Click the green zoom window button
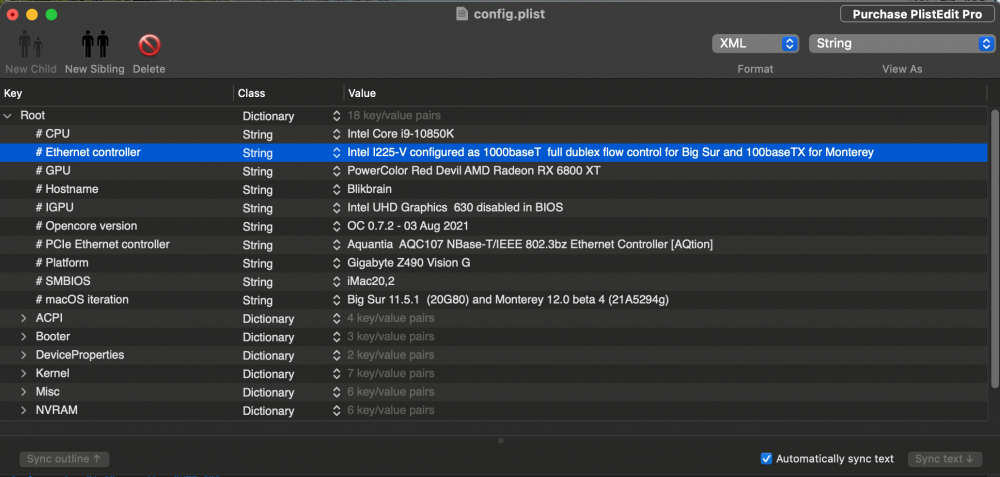Viewport: 1000px width, 477px height. [x=51, y=14]
